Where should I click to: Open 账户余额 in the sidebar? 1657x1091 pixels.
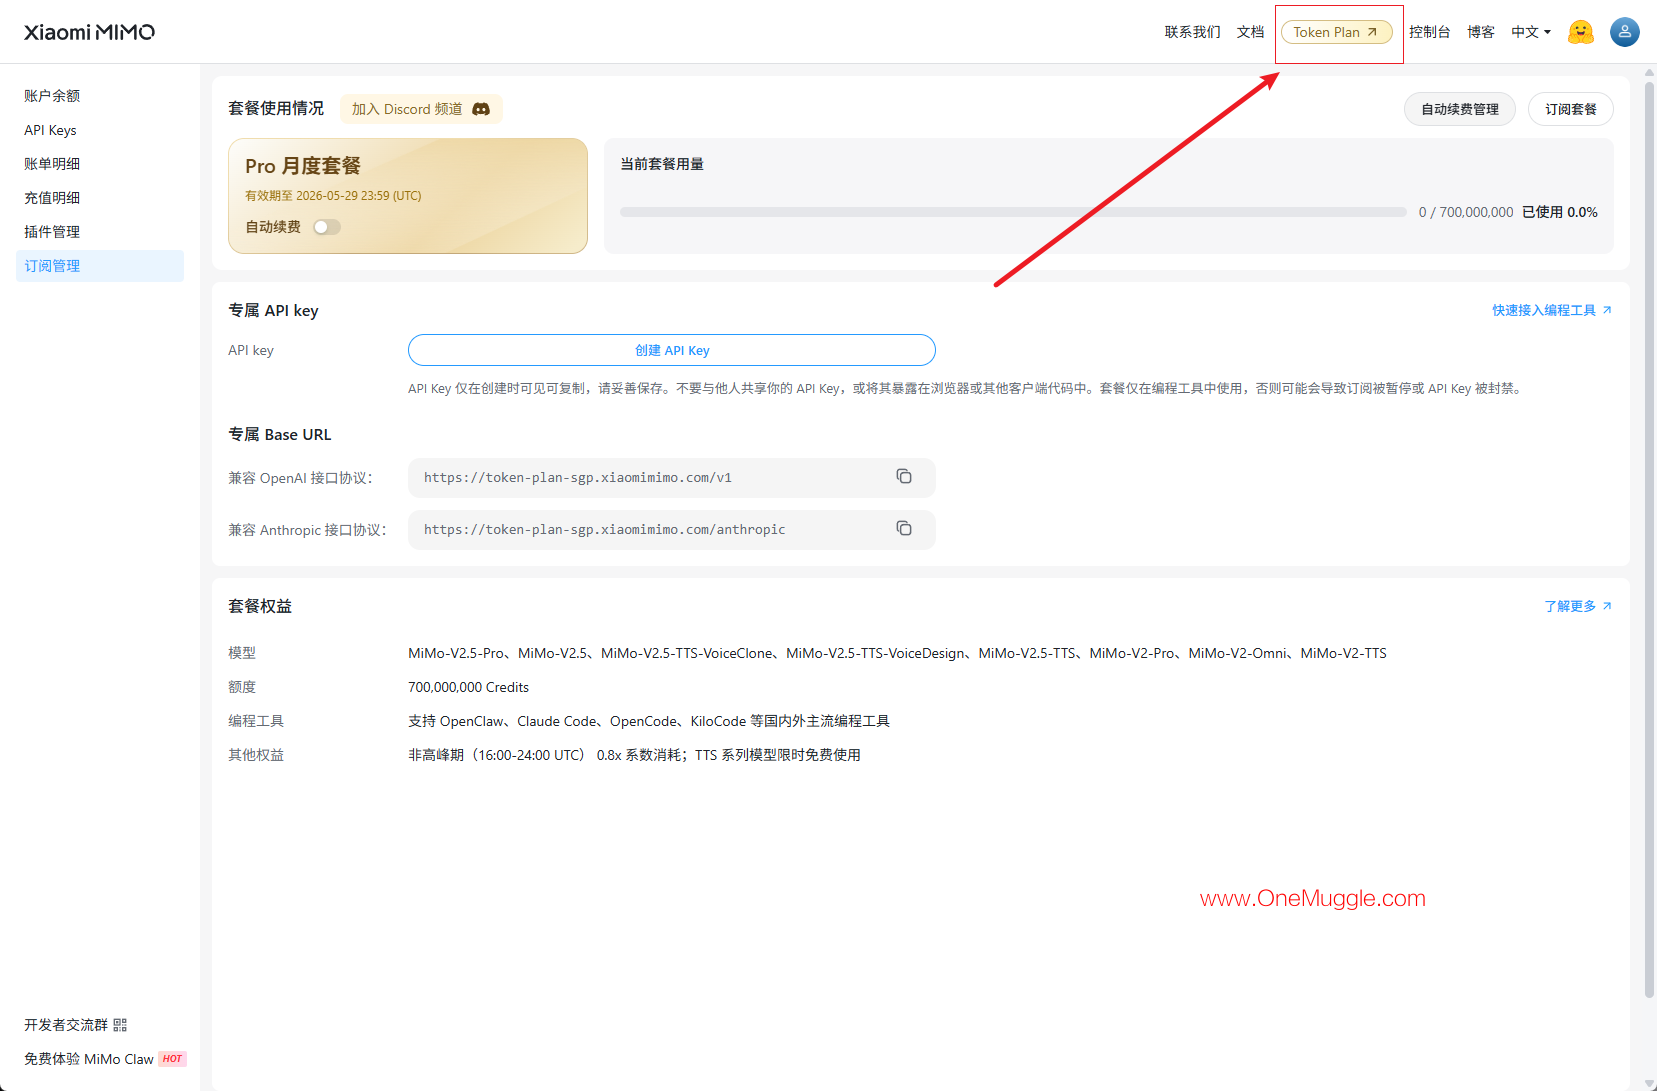(x=52, y=96)
